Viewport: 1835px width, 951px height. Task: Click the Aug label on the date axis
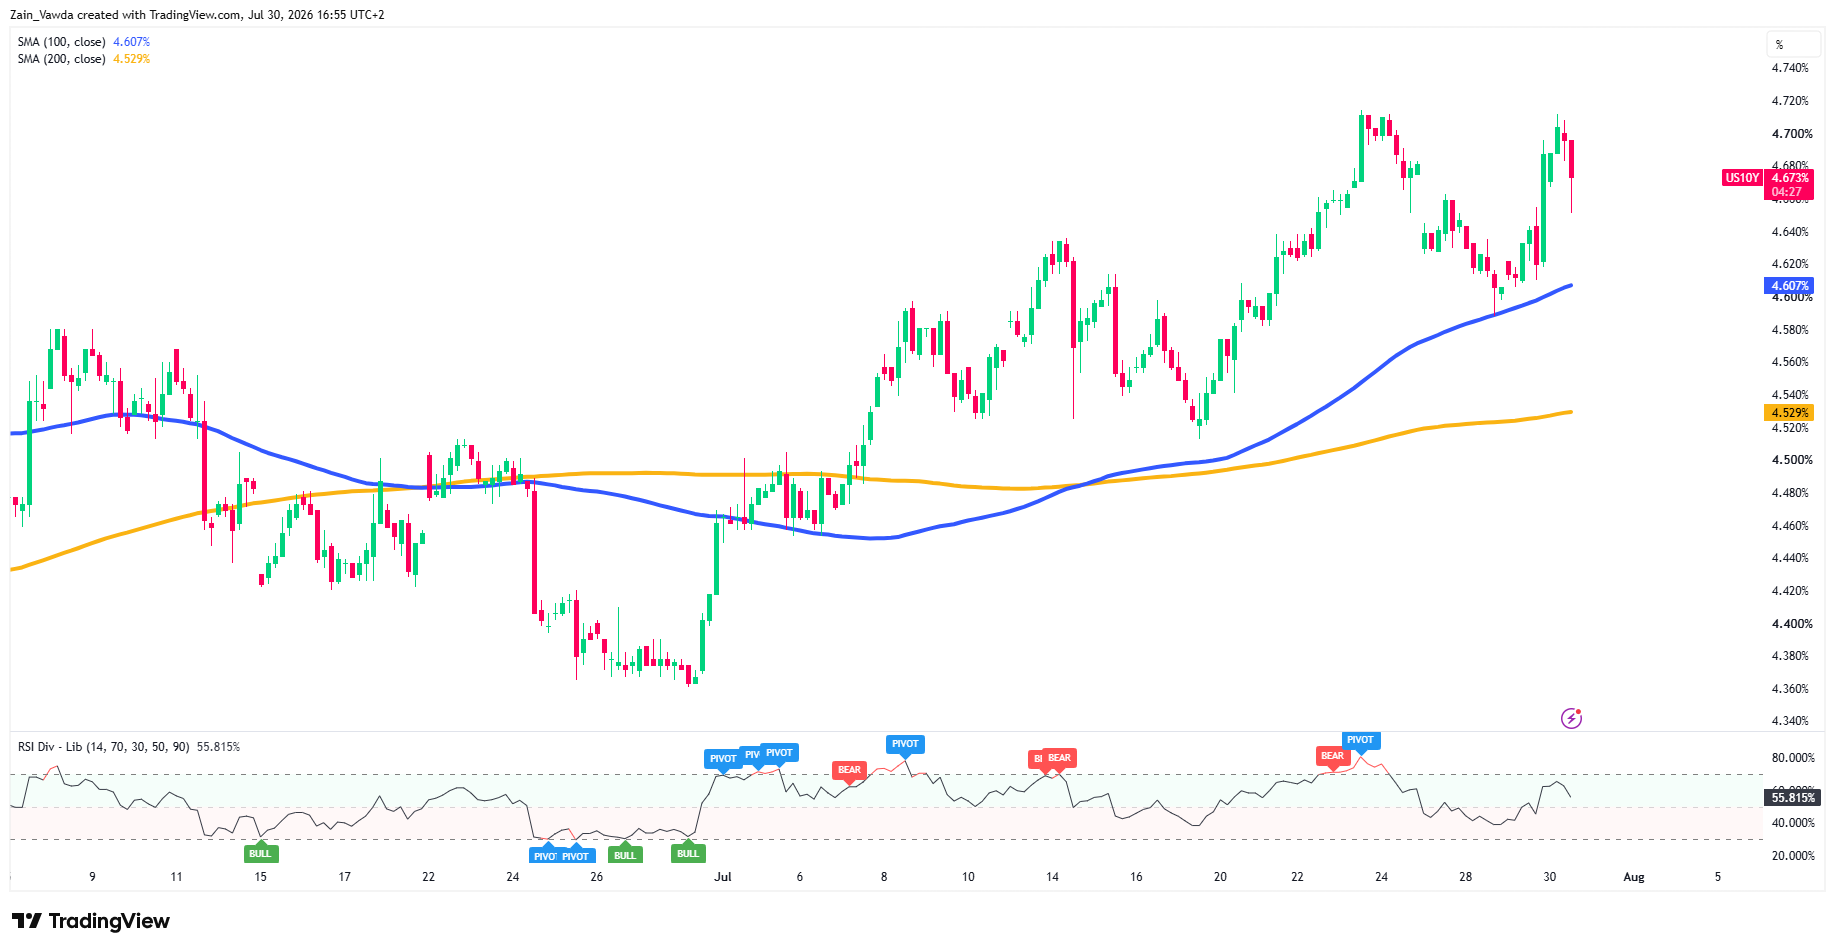tap(1633, 877)
